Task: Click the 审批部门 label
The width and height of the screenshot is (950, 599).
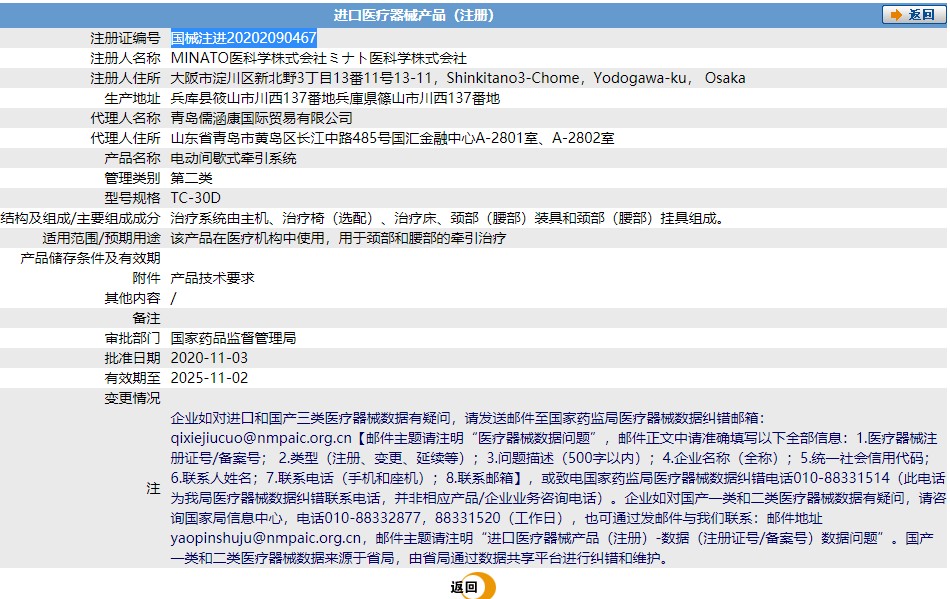Action: pyautogui.click(x=132, y=338)
